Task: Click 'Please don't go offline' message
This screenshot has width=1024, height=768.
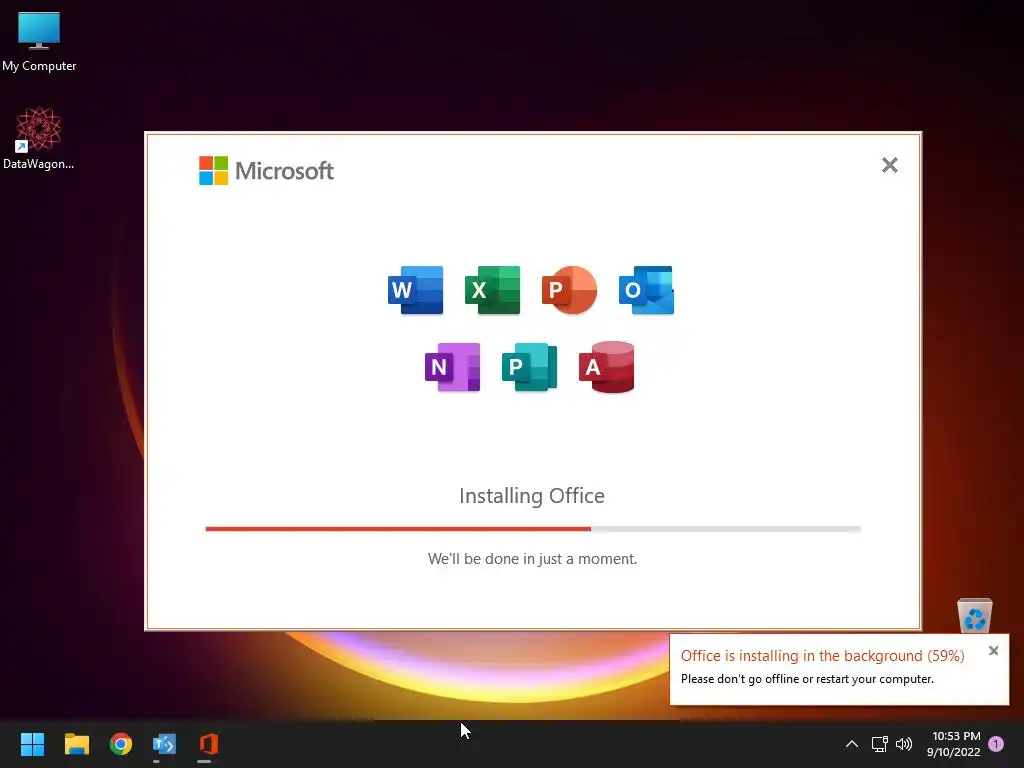Action: pos(807,679)
